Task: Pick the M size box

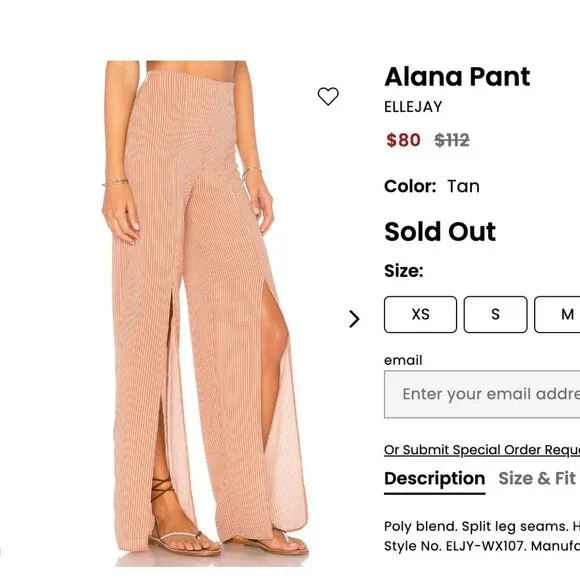Action: pyautogui.click(x=557, y=314)
